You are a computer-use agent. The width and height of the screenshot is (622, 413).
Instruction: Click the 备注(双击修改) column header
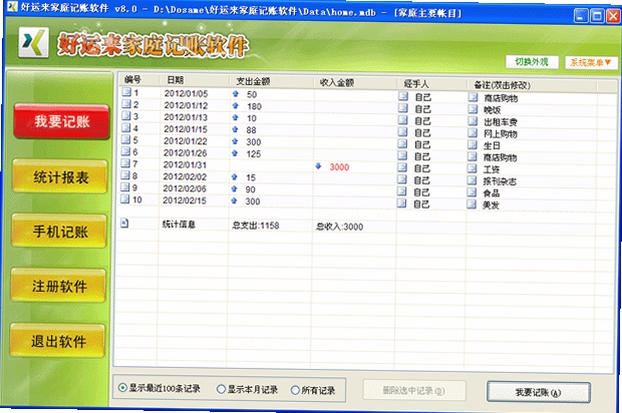point(502,85)
